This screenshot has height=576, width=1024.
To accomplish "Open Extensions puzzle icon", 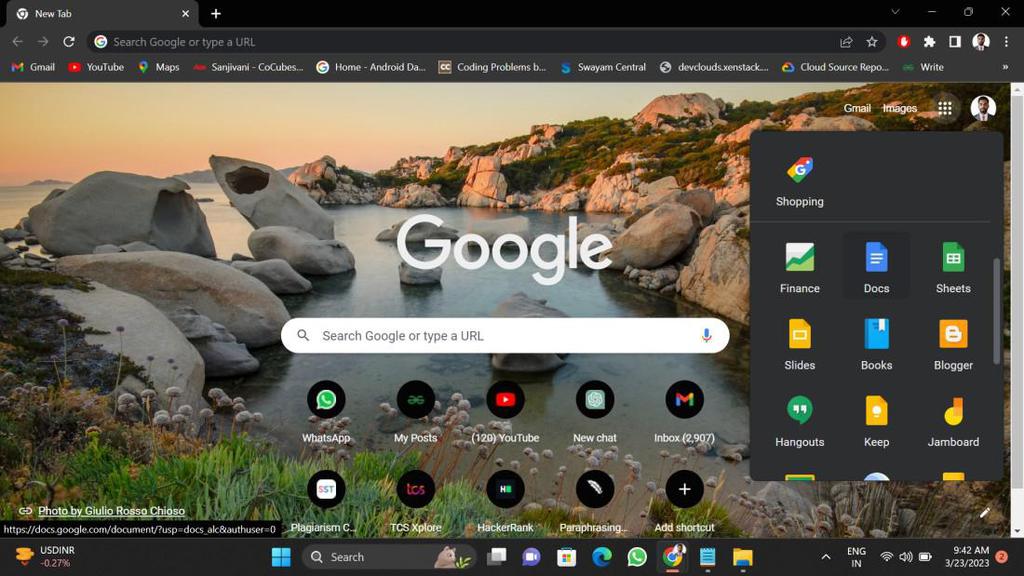I will coord(929,42).
